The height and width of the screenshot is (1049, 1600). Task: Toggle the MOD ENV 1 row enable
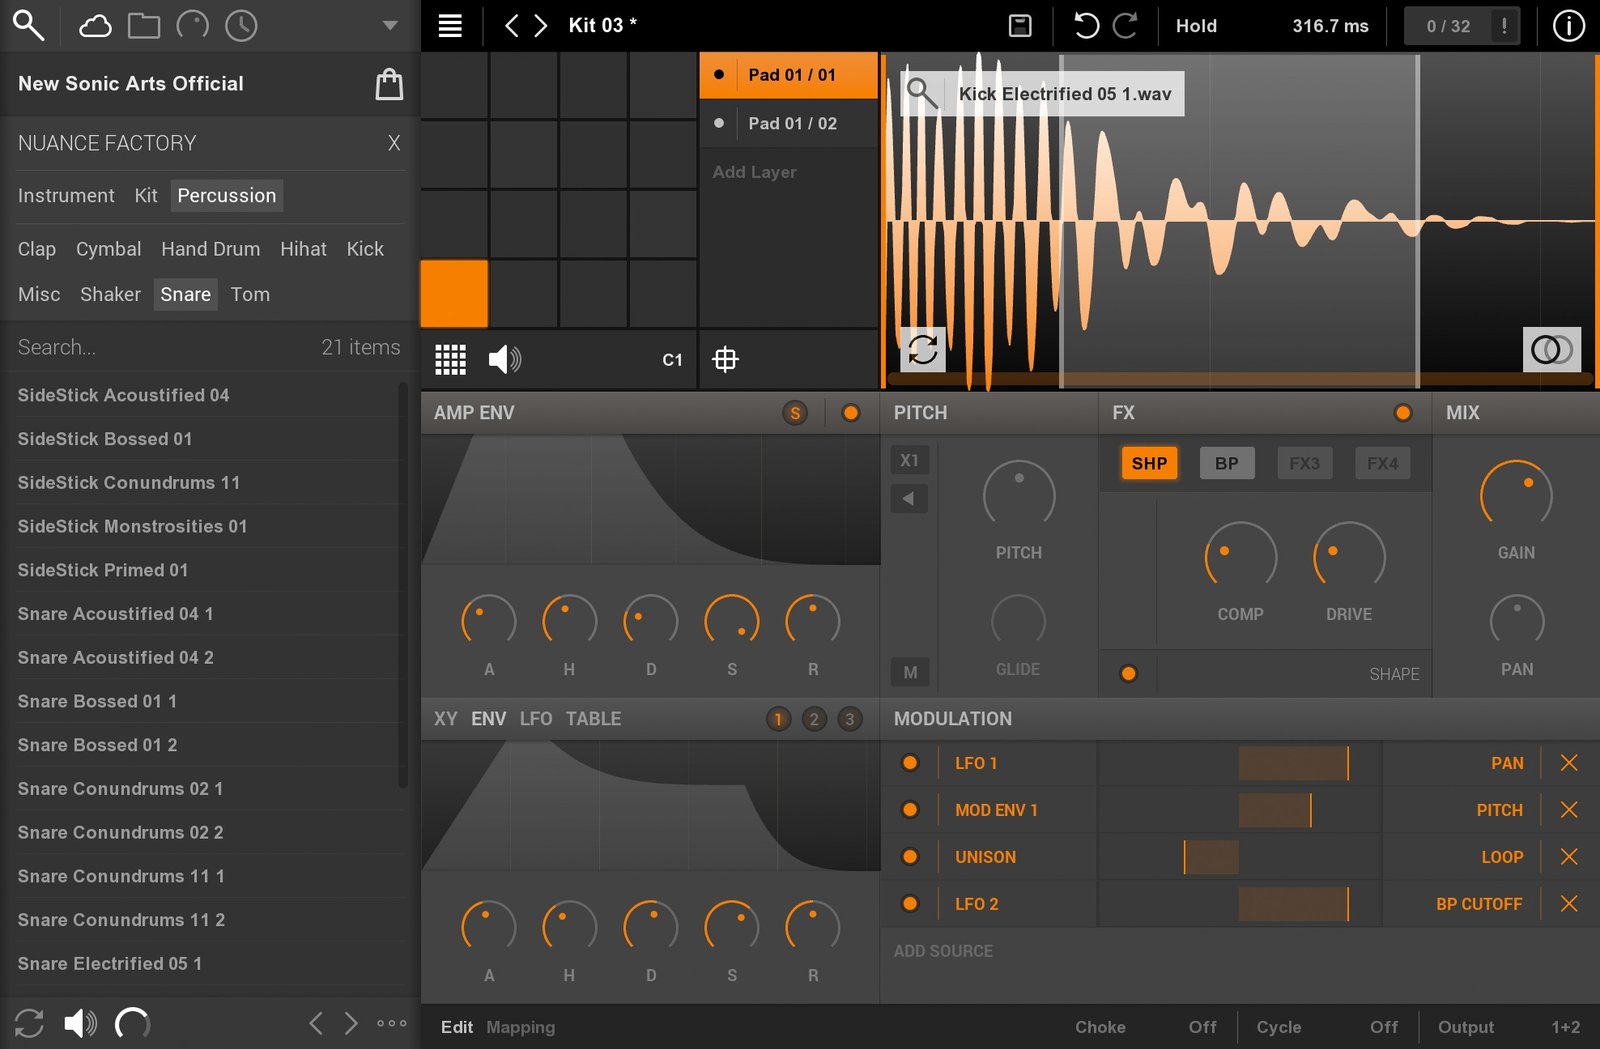tap(910, 810)
